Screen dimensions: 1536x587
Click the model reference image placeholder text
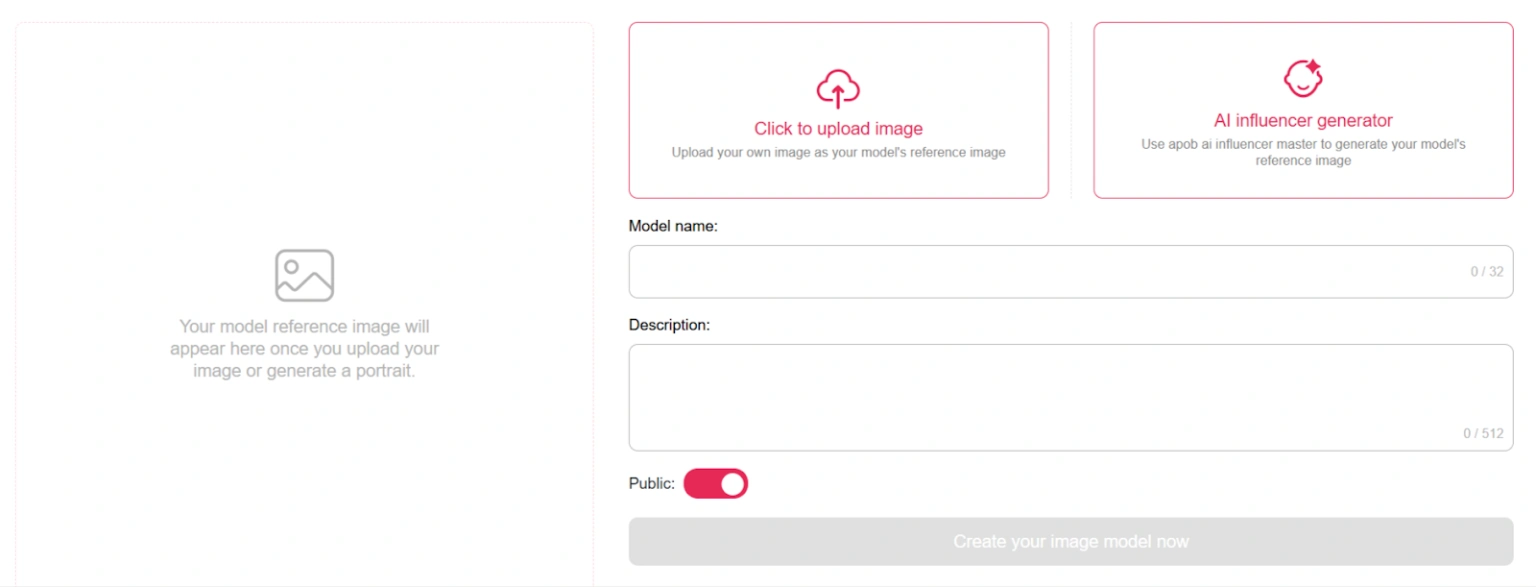tap(304, 348)
